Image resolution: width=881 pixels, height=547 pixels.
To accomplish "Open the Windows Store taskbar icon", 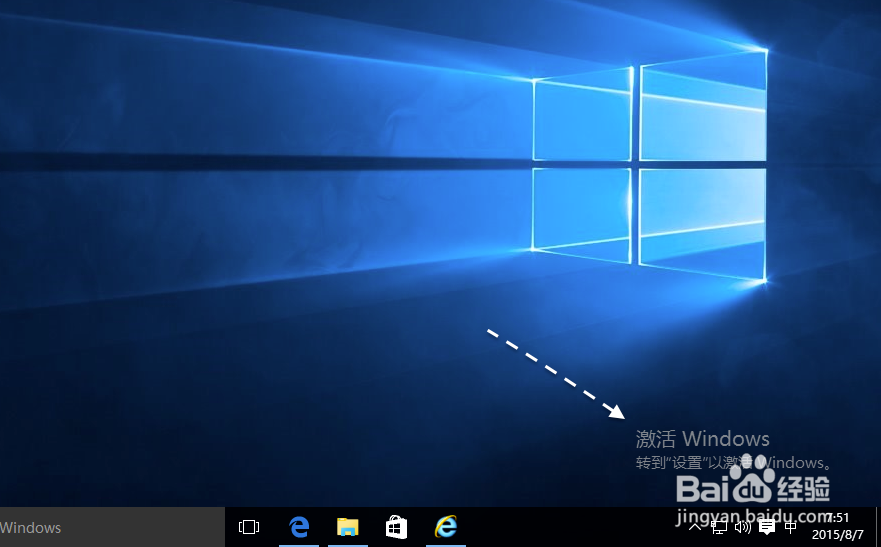I will click(x=397, y=527).
